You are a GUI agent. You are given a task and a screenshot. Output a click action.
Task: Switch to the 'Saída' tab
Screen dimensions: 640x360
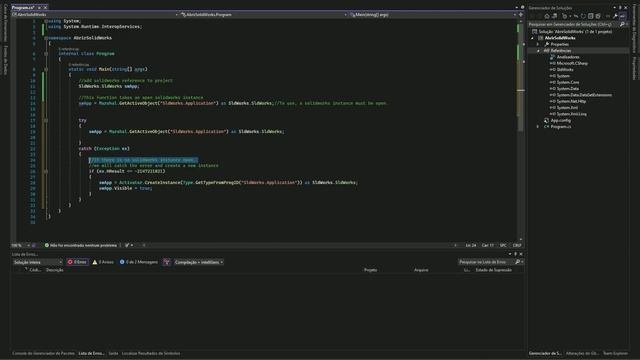[113, 353]
